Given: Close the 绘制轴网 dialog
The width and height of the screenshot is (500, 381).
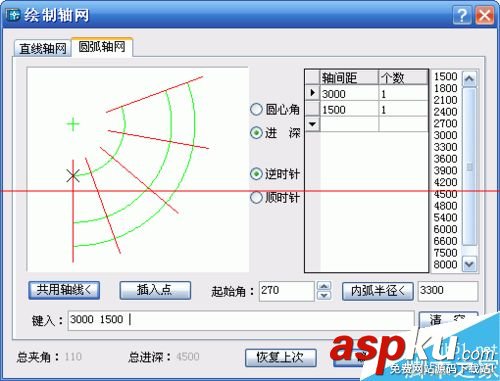Looking at the screenshot, I should [484, 15].
